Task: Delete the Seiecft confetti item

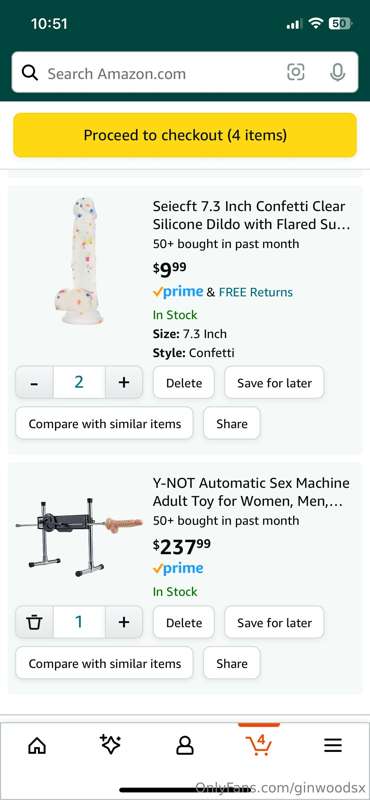Action: [x=184, y=383]
